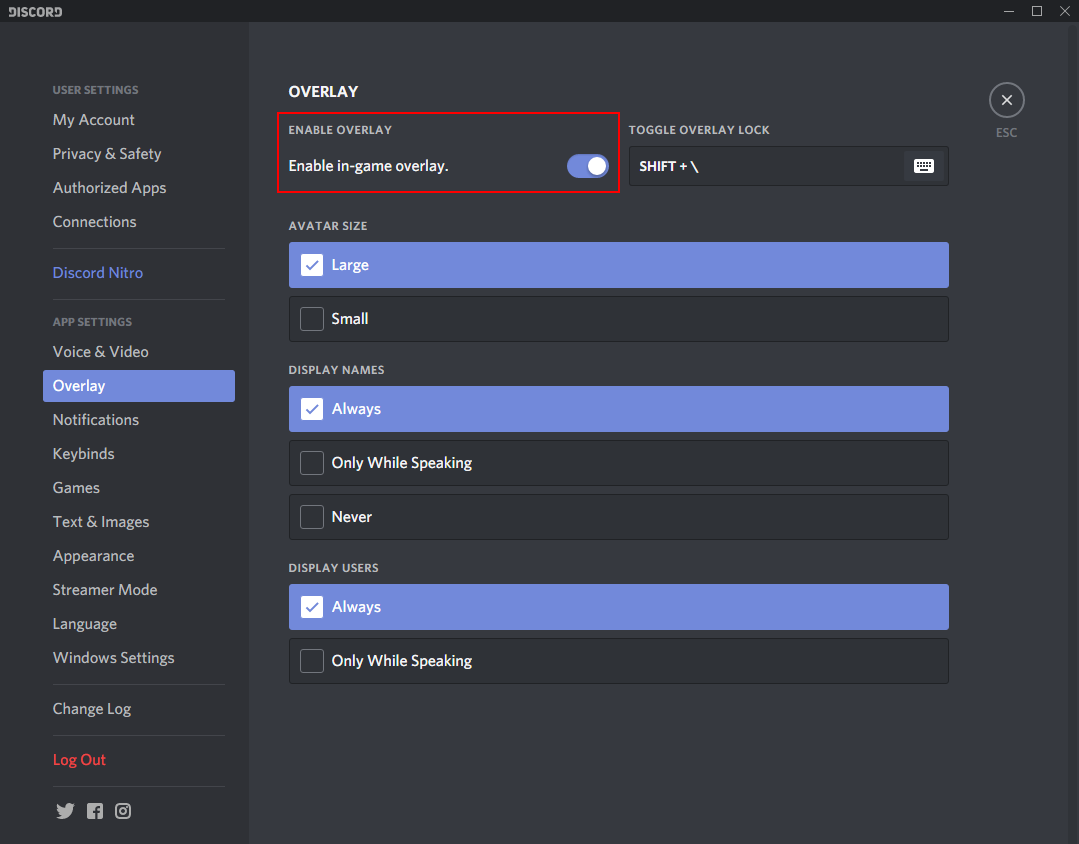Click the Toggle Overlay Lock shortcut field
The width and height of the screenshot is (1079, 844).
tap(765, 166)
